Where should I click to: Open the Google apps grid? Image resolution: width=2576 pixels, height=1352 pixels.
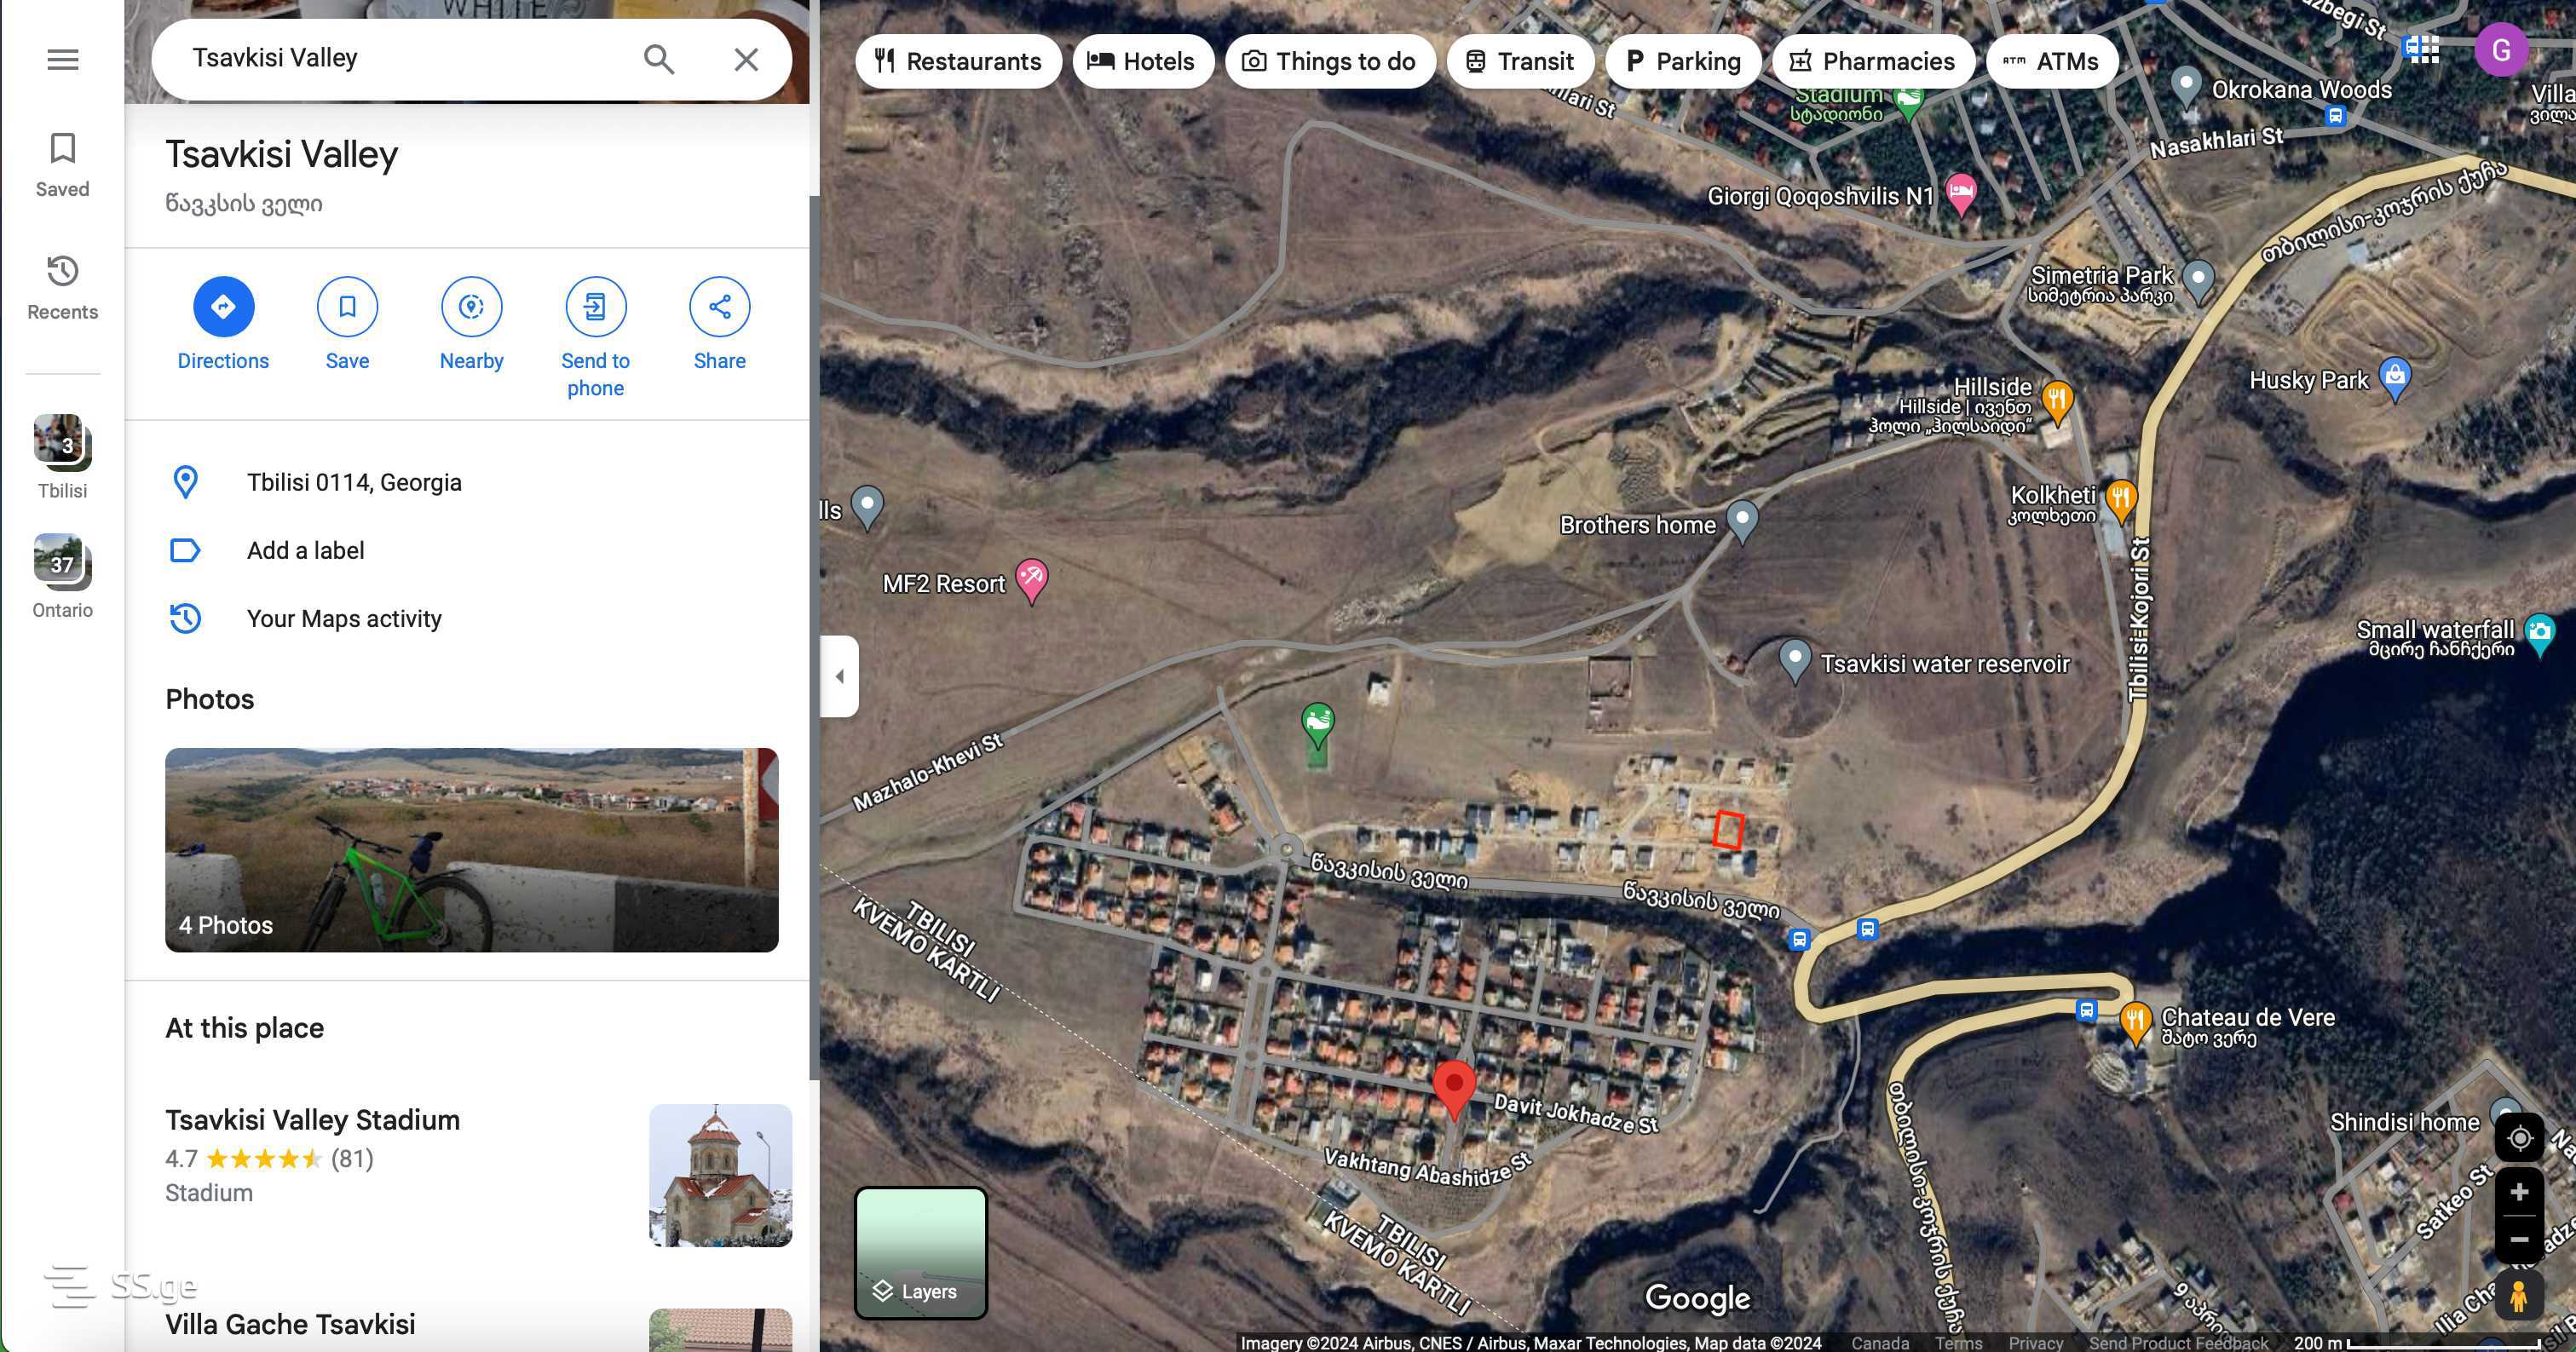click(x=2422, y=48)
